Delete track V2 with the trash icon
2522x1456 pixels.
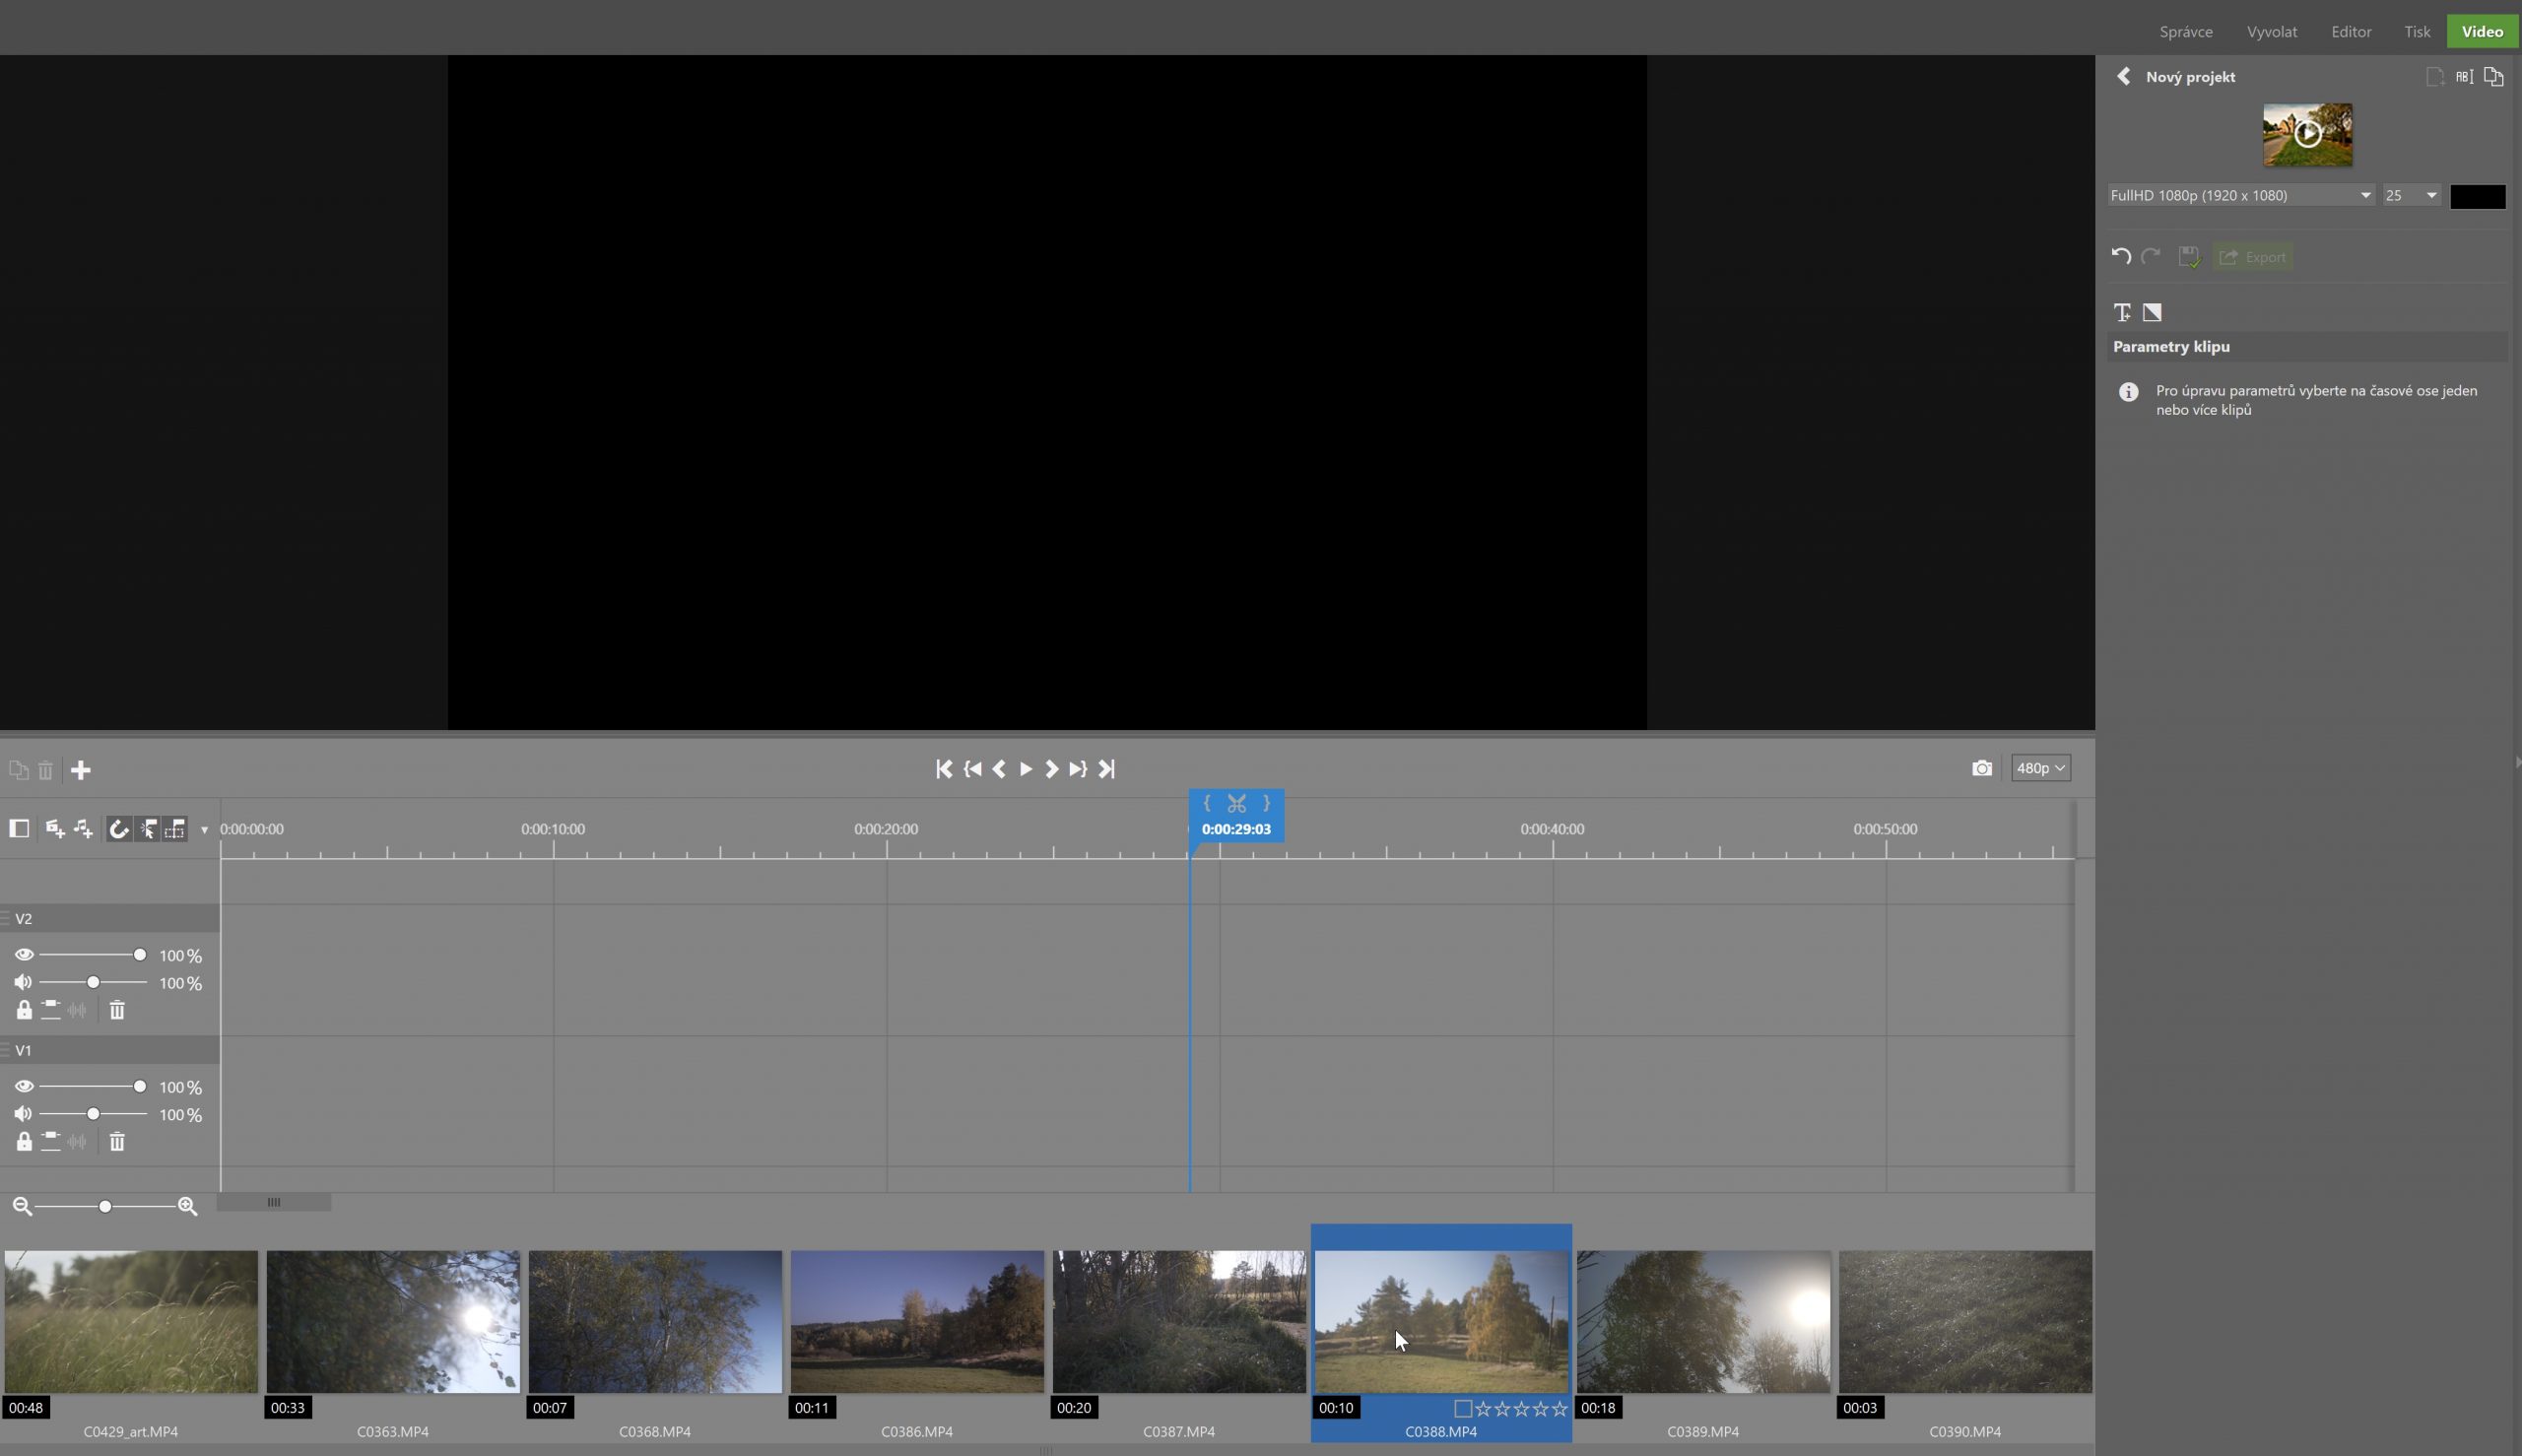(x=117, y=1010)
